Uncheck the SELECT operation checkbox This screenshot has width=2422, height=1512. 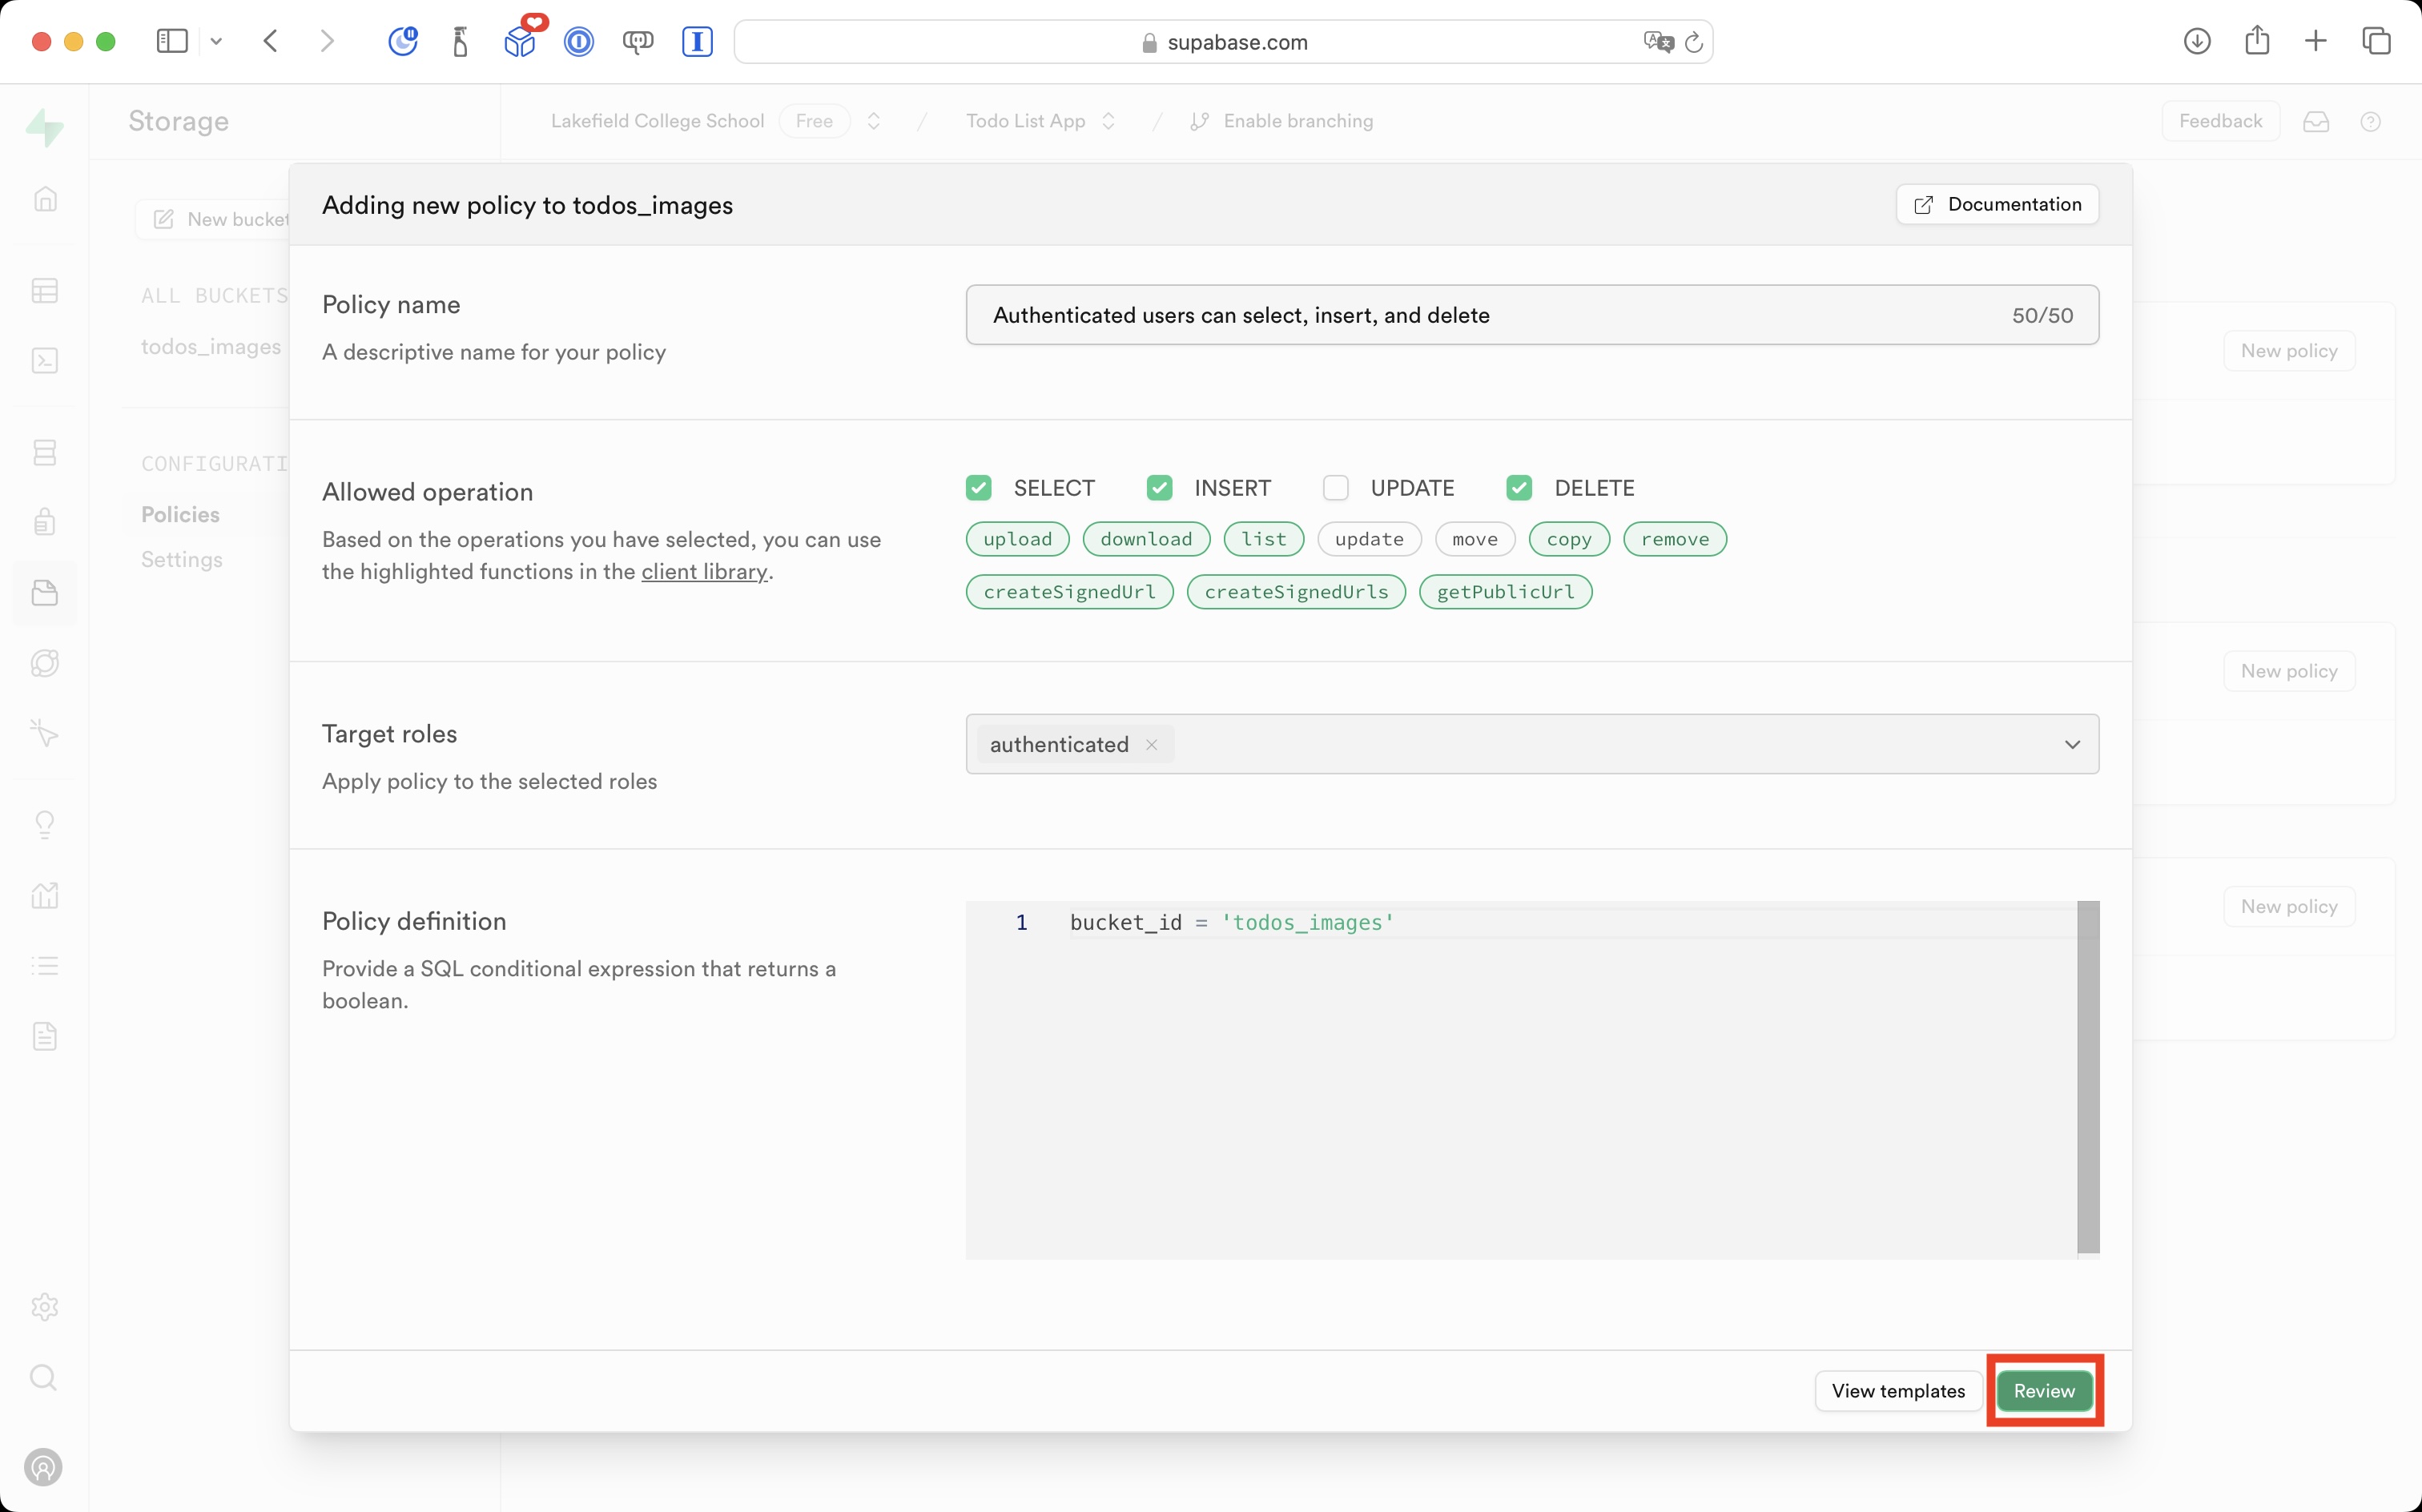pyautogui.click(x=978, y=488)
